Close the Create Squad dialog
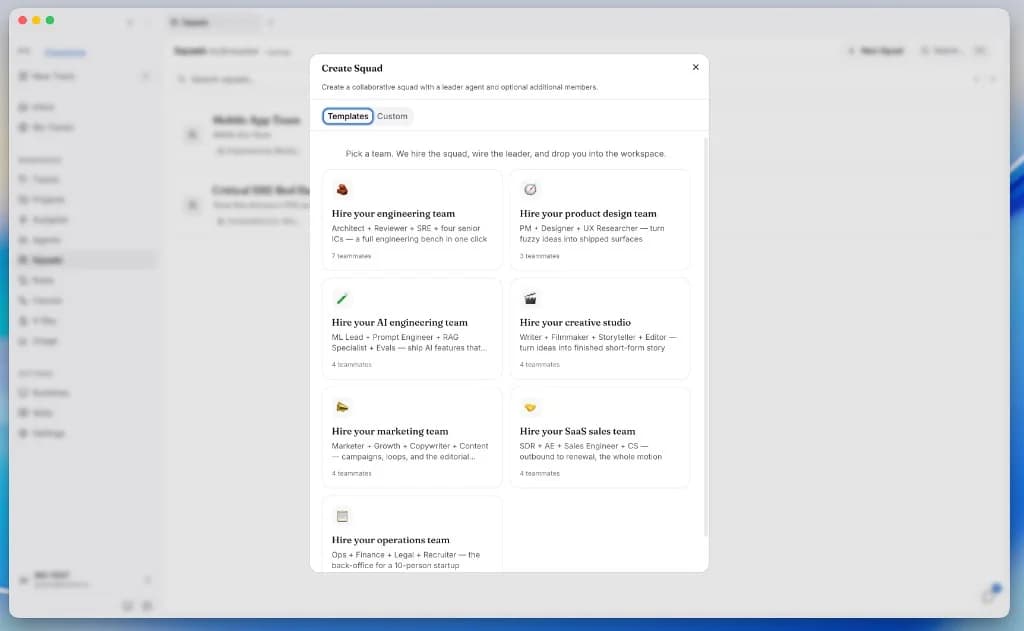The width and height of the screenshot is (1024, 631). pyautogui.click(x=696, y=67)
